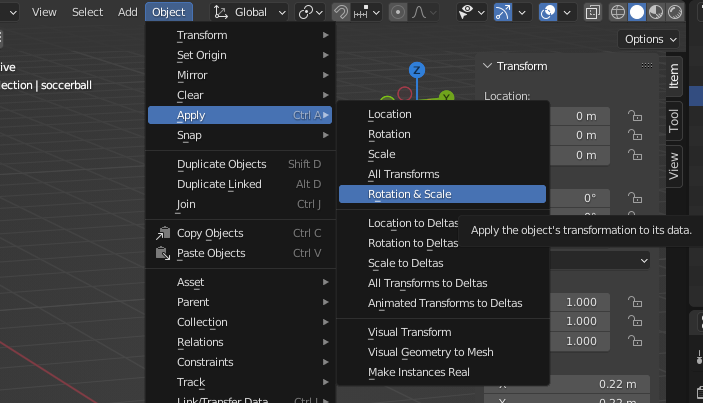Apply Location to object data
703x403 pixels.
(443, 114)
